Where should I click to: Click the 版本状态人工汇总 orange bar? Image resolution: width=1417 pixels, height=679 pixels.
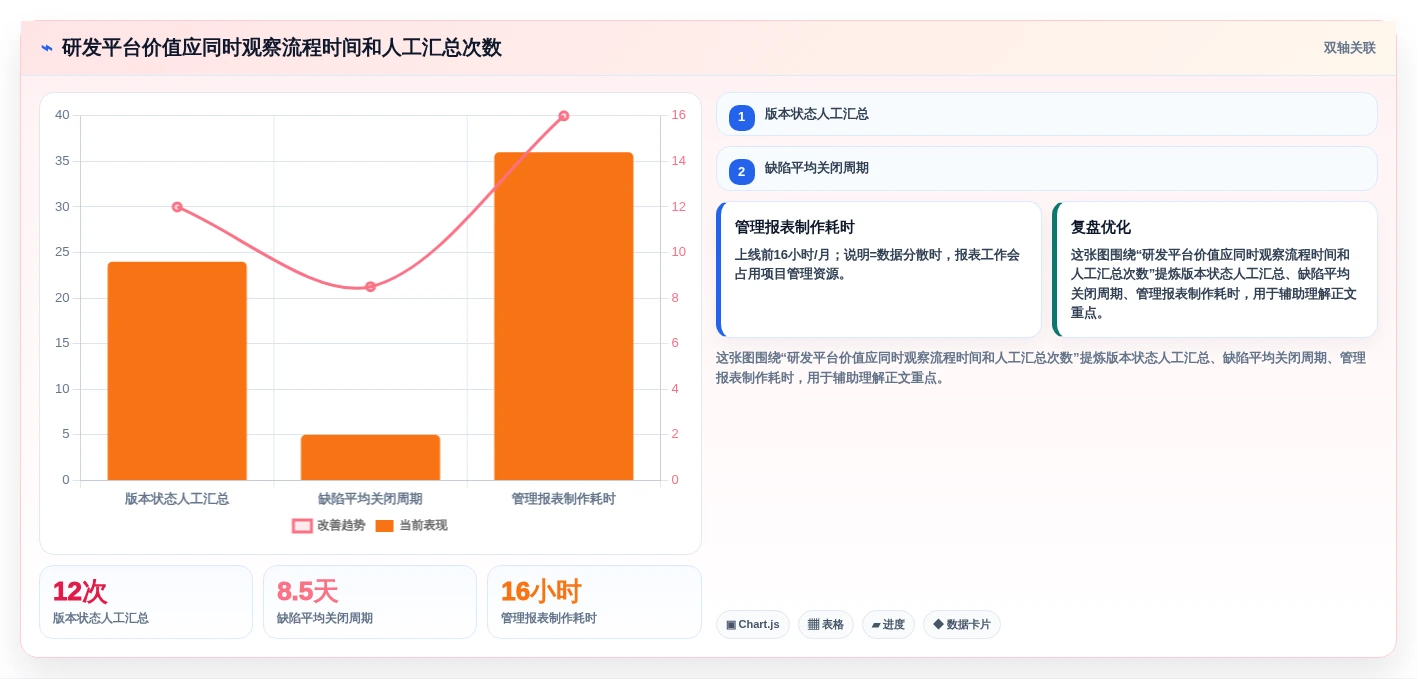tap(177, 371)
